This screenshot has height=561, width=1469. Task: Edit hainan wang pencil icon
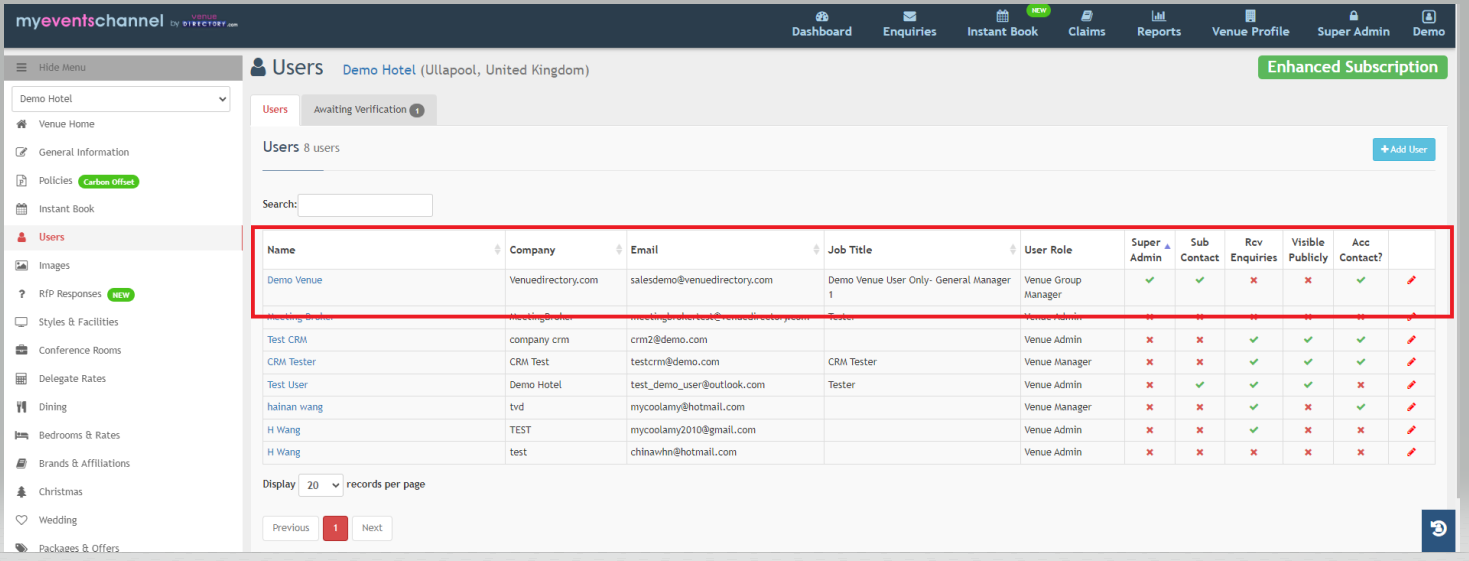pyautogui.click(x=1411, y=407)
